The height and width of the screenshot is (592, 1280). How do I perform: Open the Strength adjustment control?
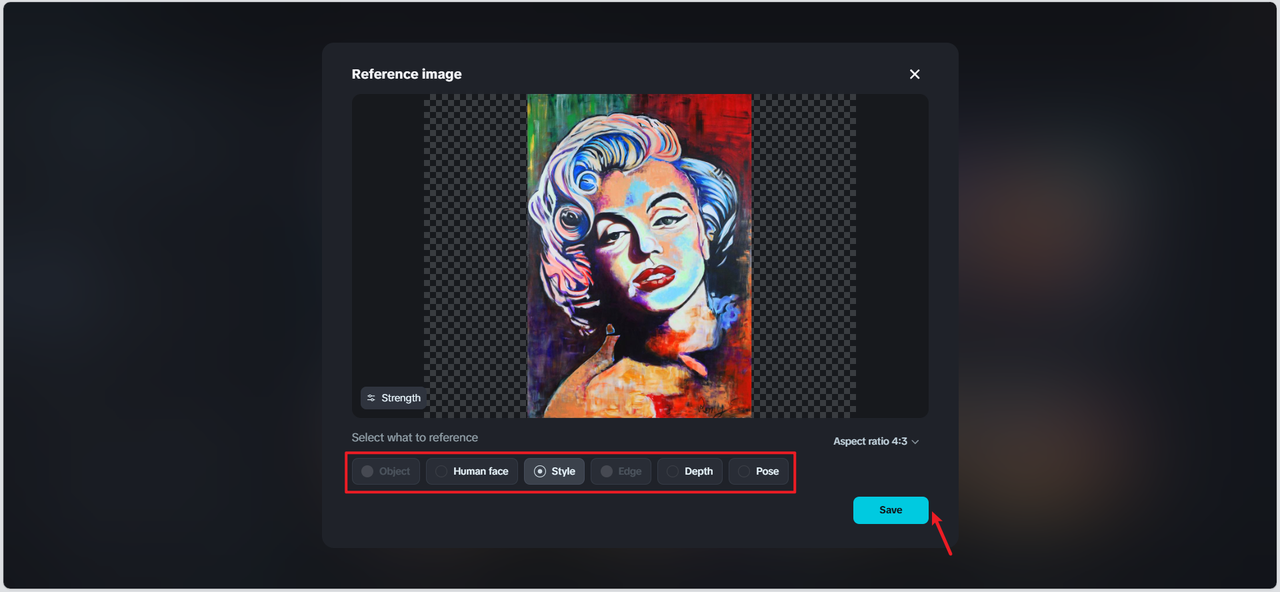[393, 398]
